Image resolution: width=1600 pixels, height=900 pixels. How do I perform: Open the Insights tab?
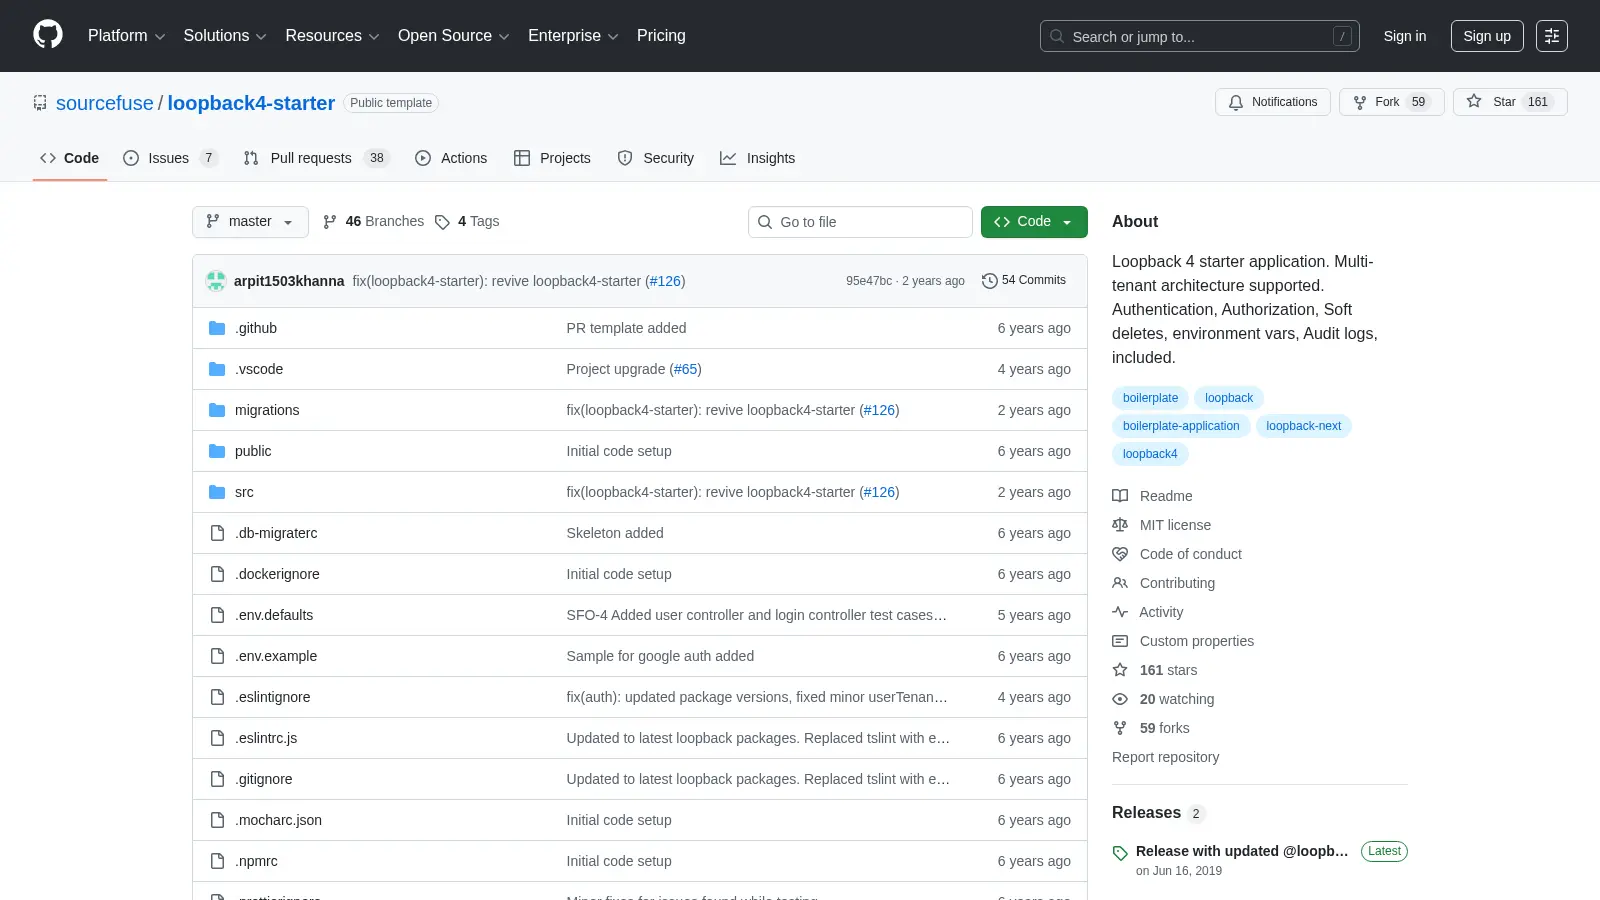758,158
